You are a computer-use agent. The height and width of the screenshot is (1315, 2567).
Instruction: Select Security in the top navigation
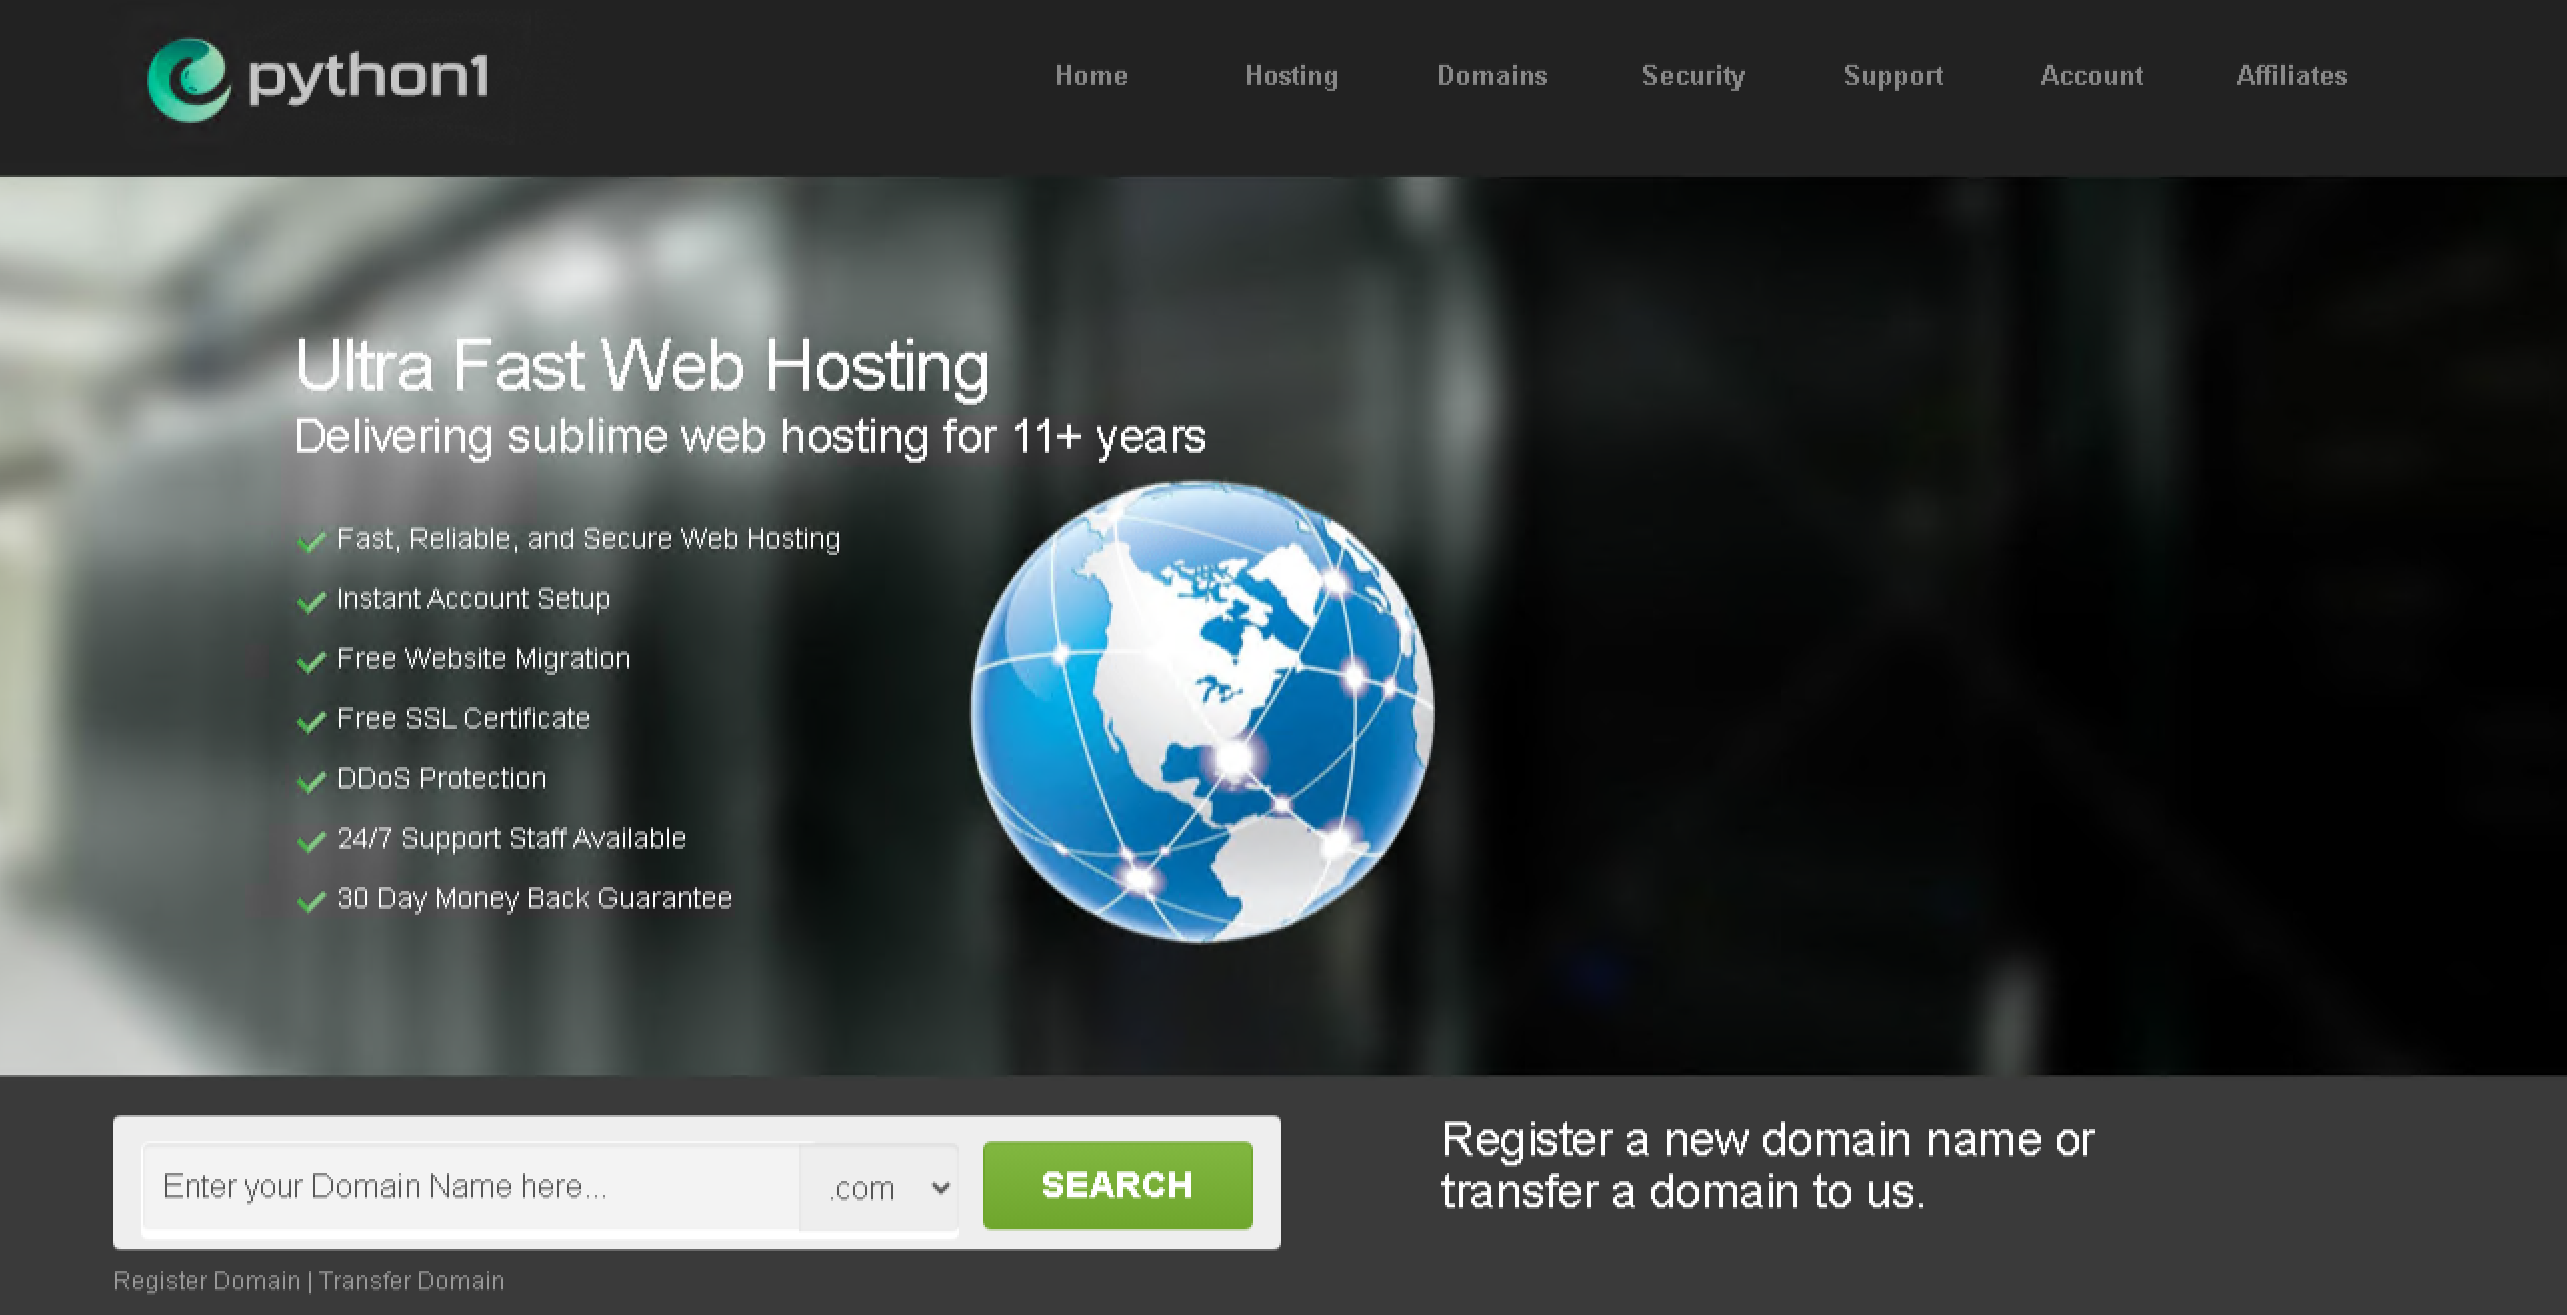tap(1693, 76)
